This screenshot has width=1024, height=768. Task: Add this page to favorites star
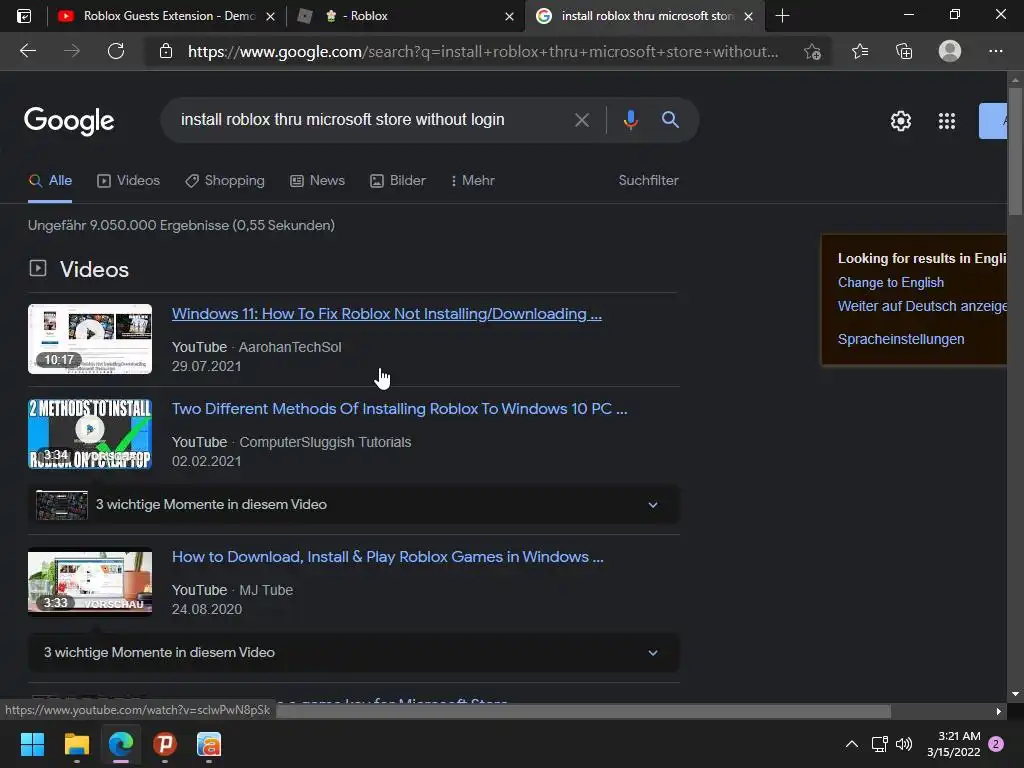812,51
